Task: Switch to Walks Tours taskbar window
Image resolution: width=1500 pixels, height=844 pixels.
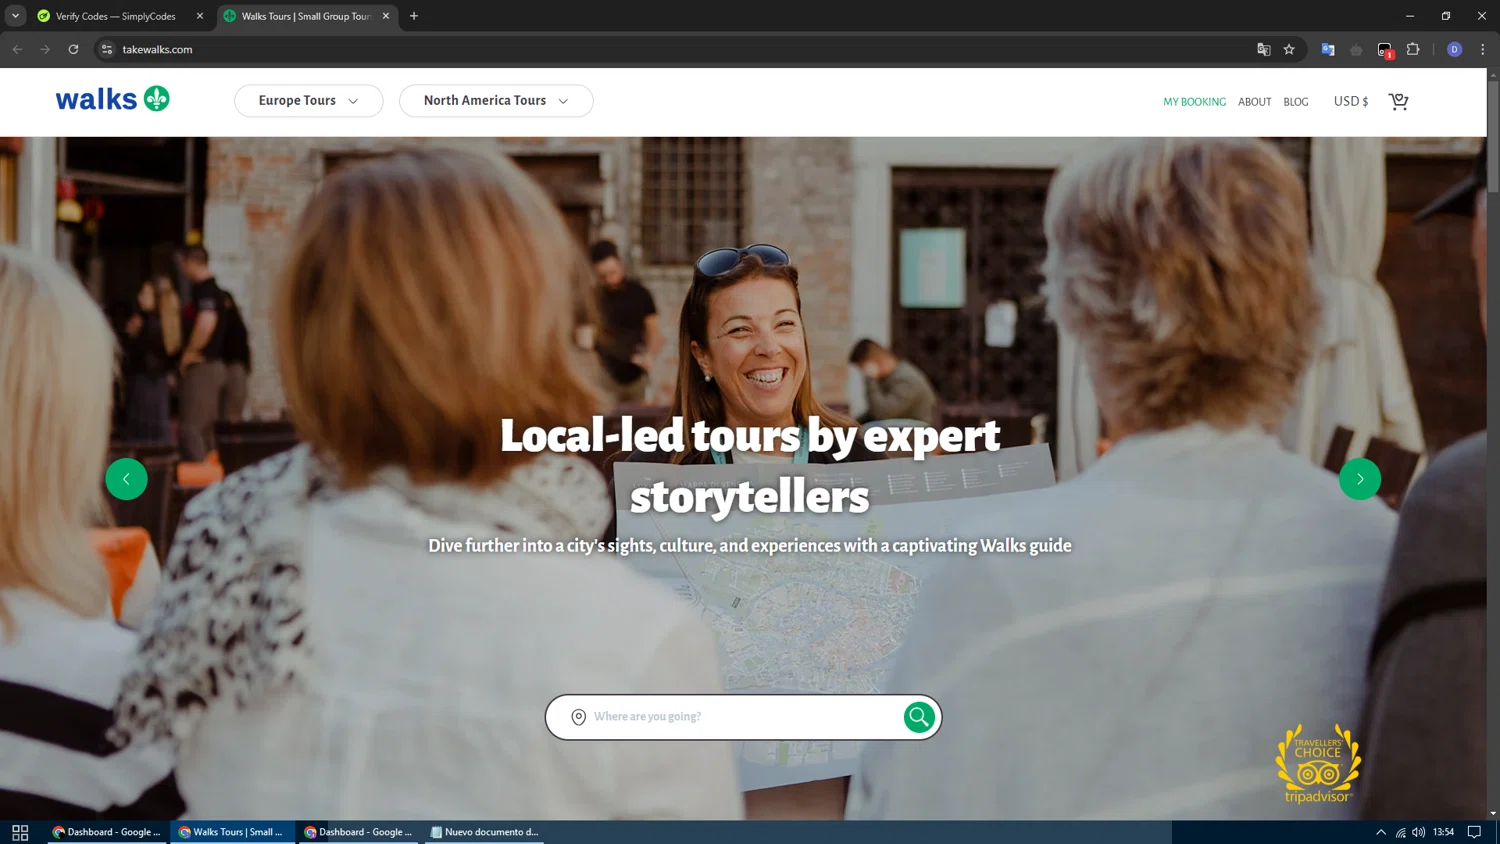Action: [x=232, y=832]
